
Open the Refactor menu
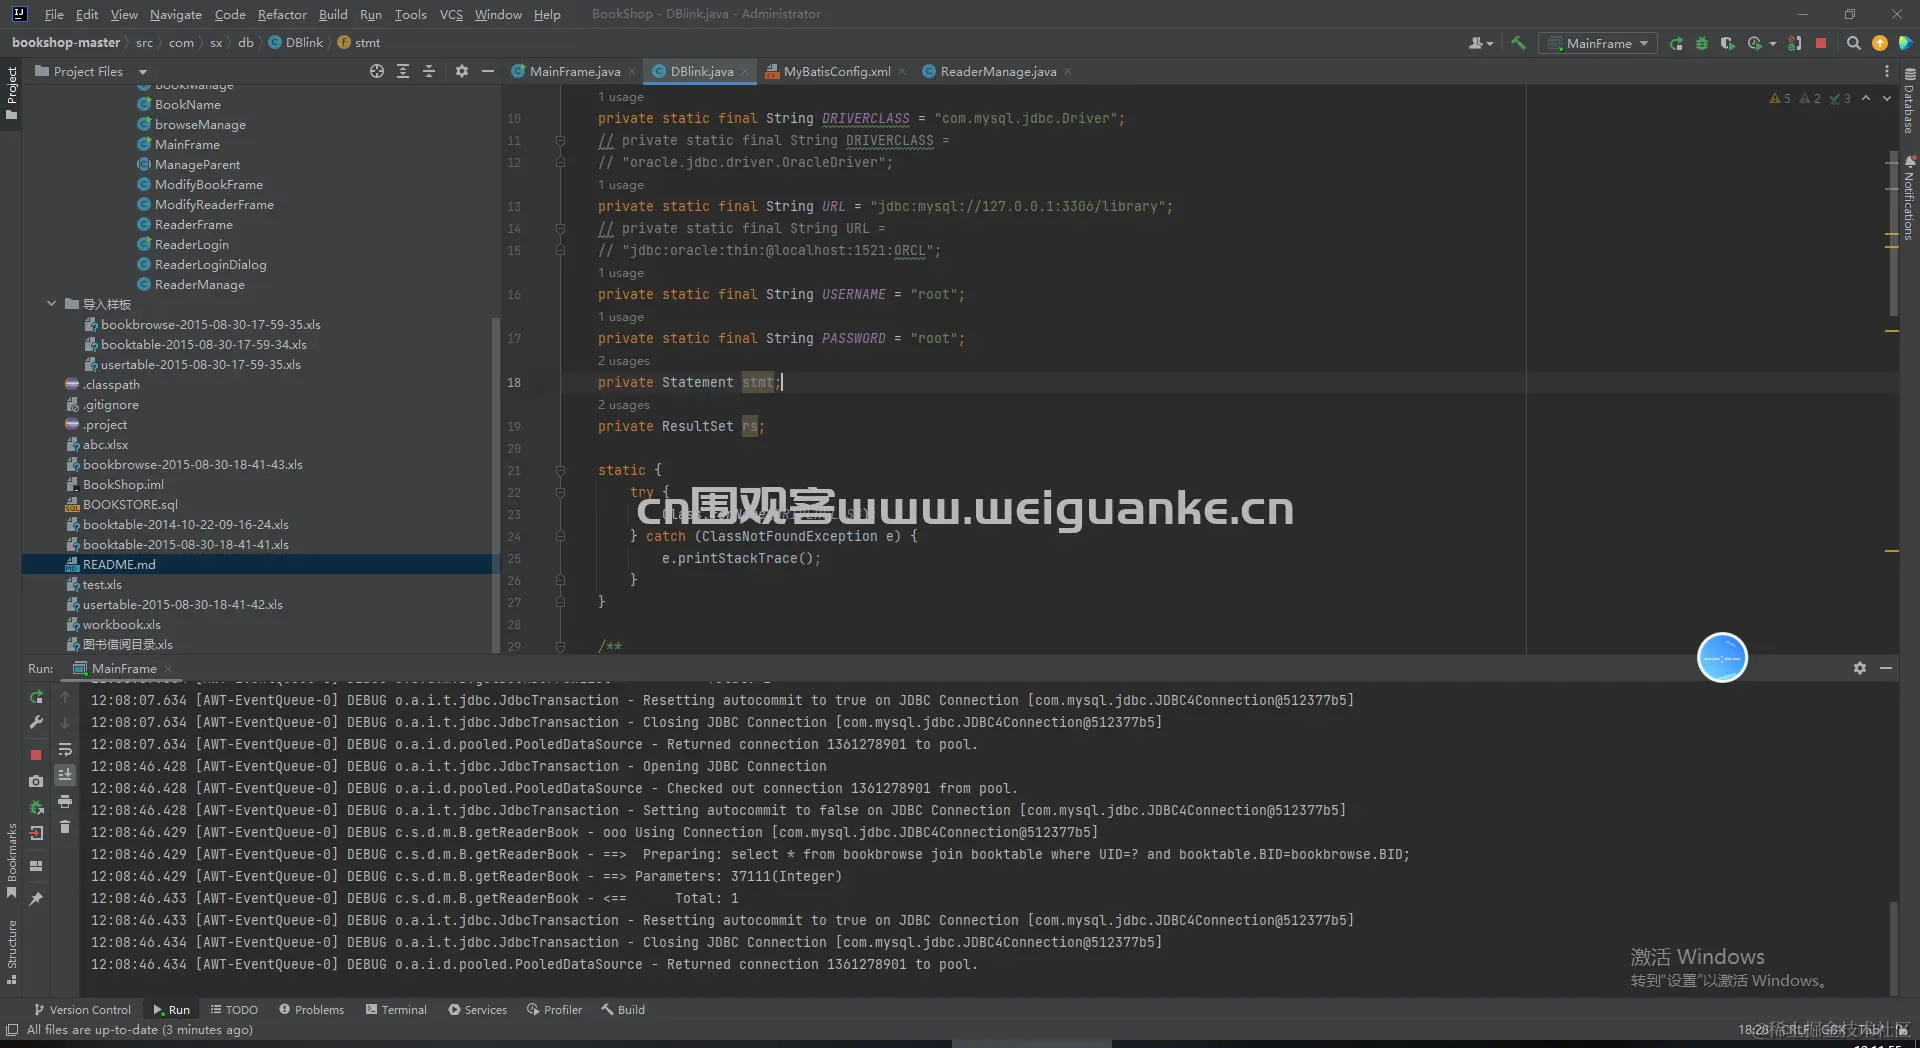click(x=282, y=14)
